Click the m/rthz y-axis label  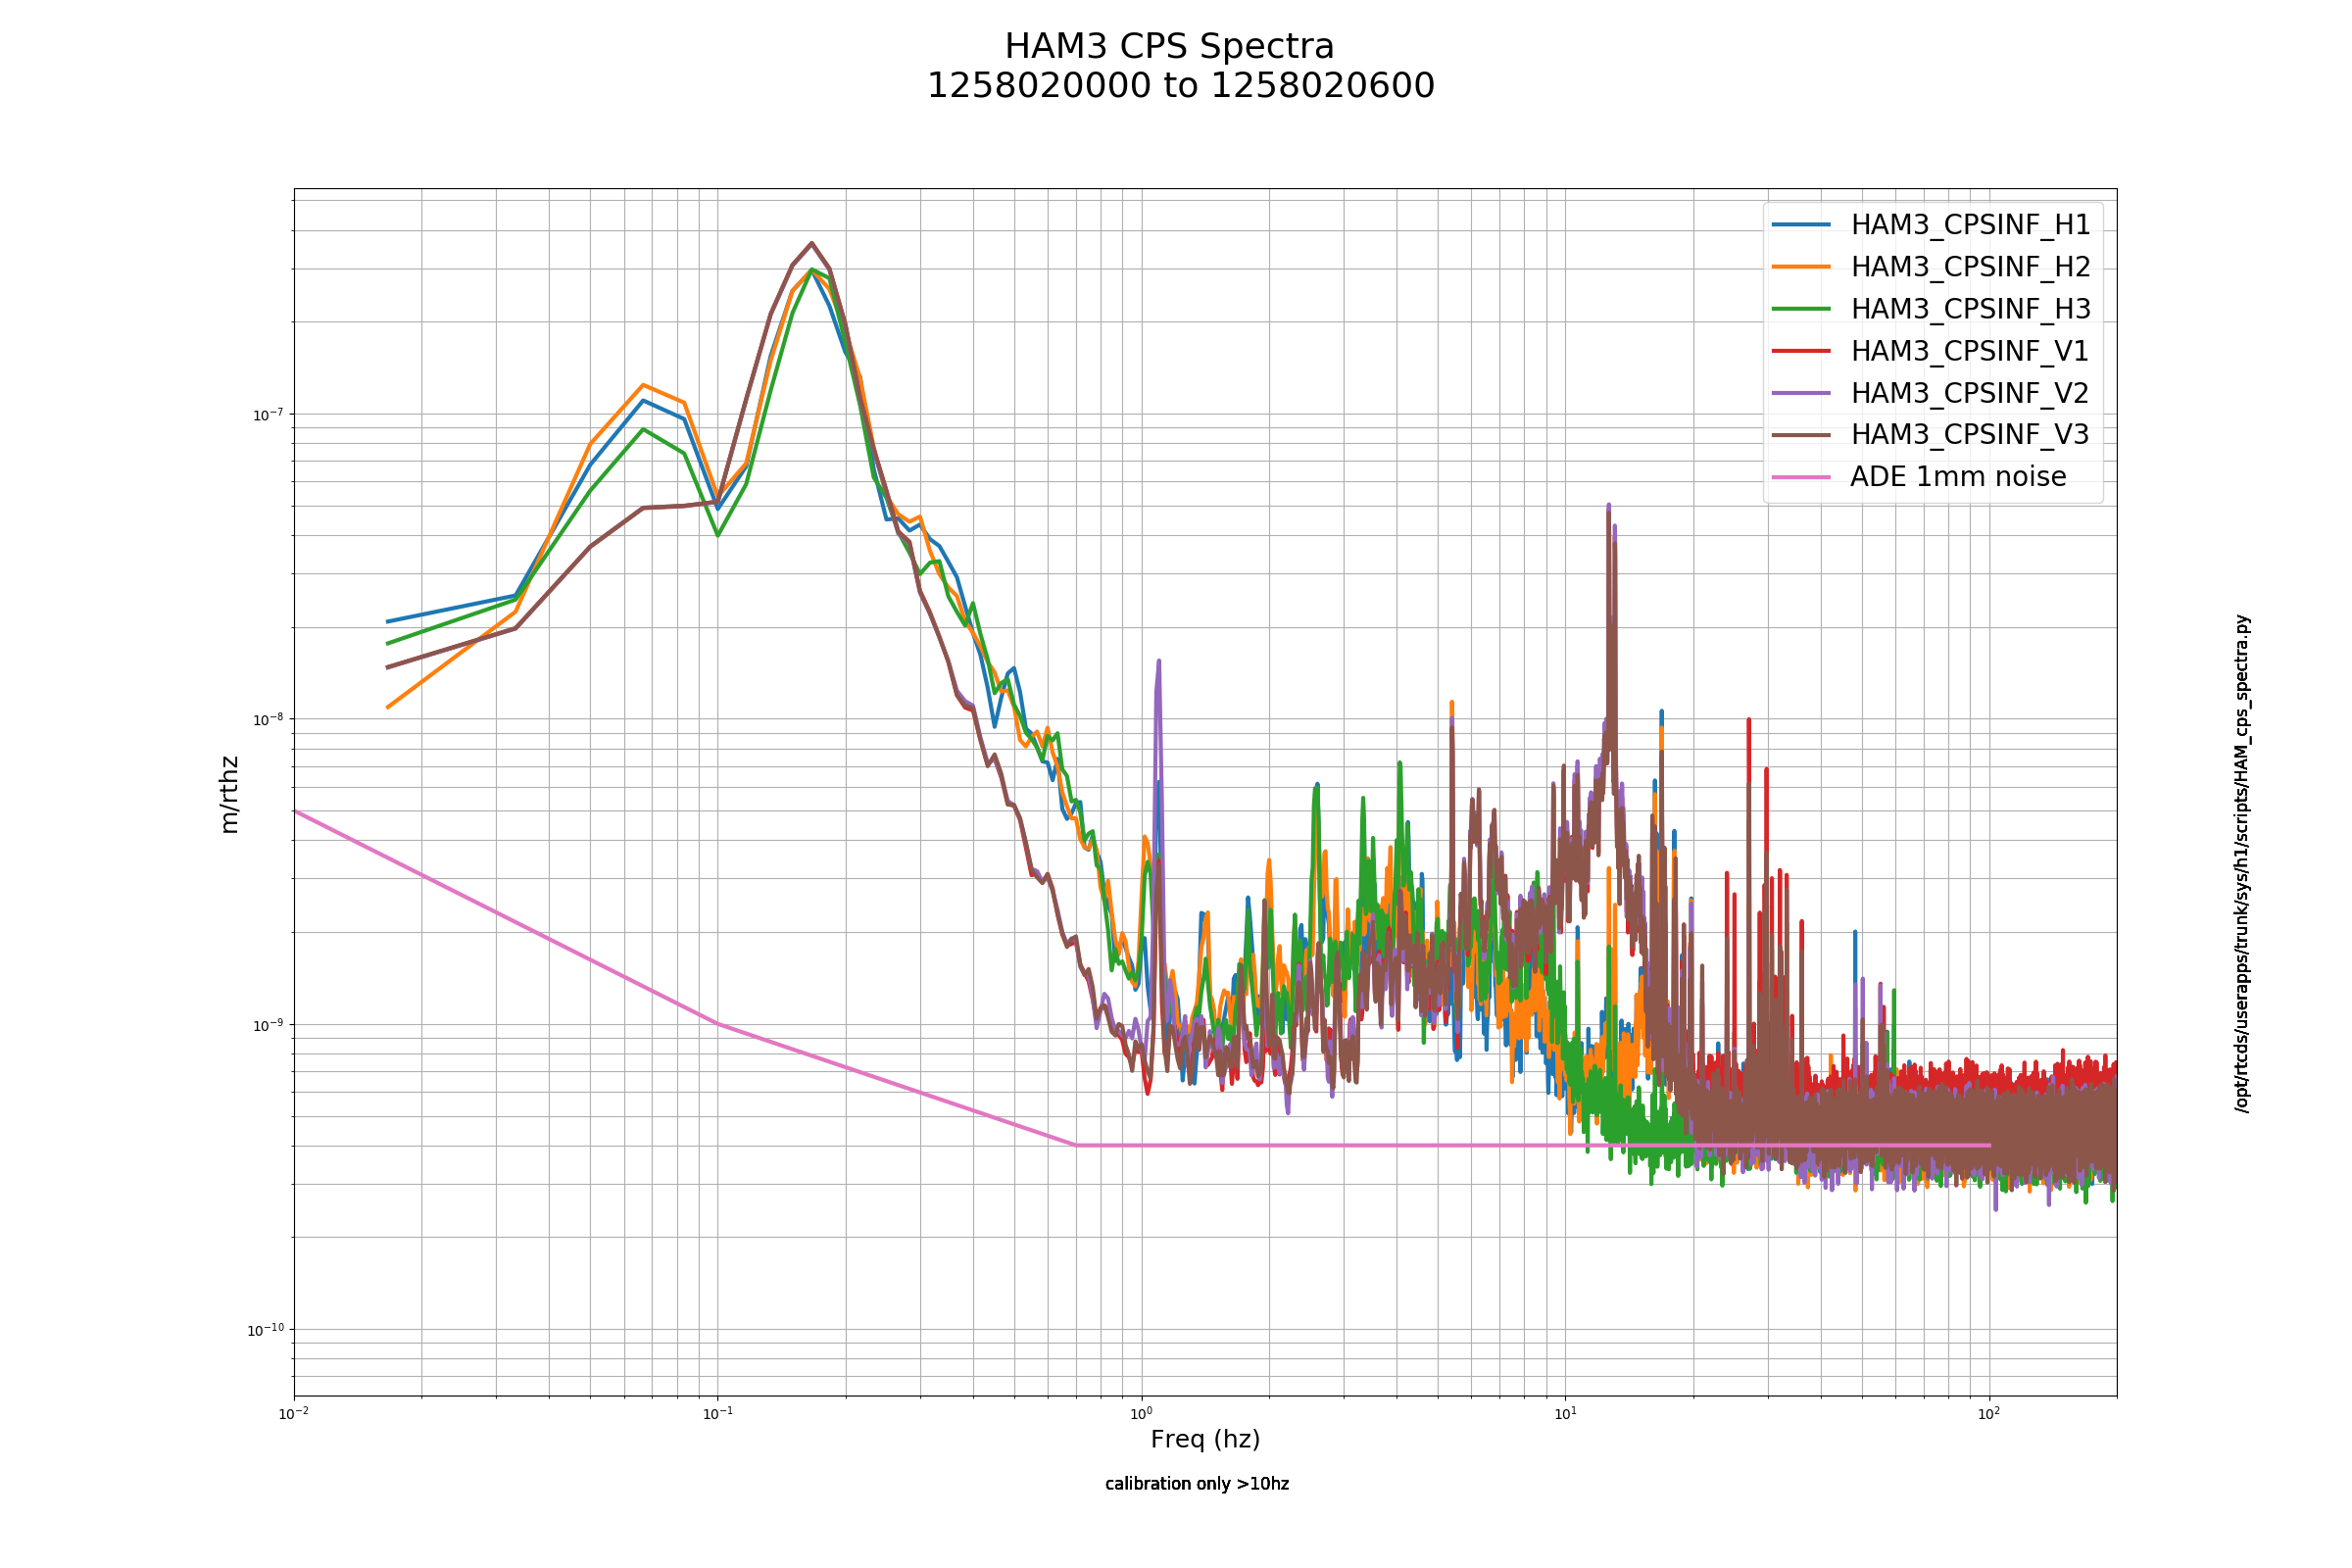[229, 795]
